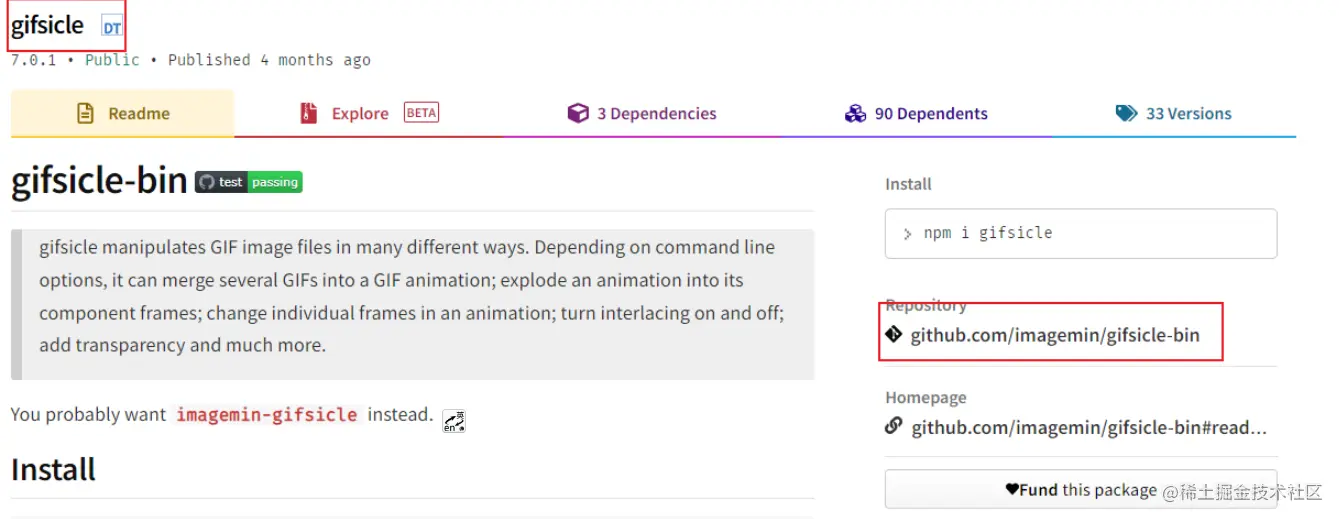This screenshot has width=1339, height=519.
Task: Click the git diamond Repository icon
Action: [x=894, y=334]
